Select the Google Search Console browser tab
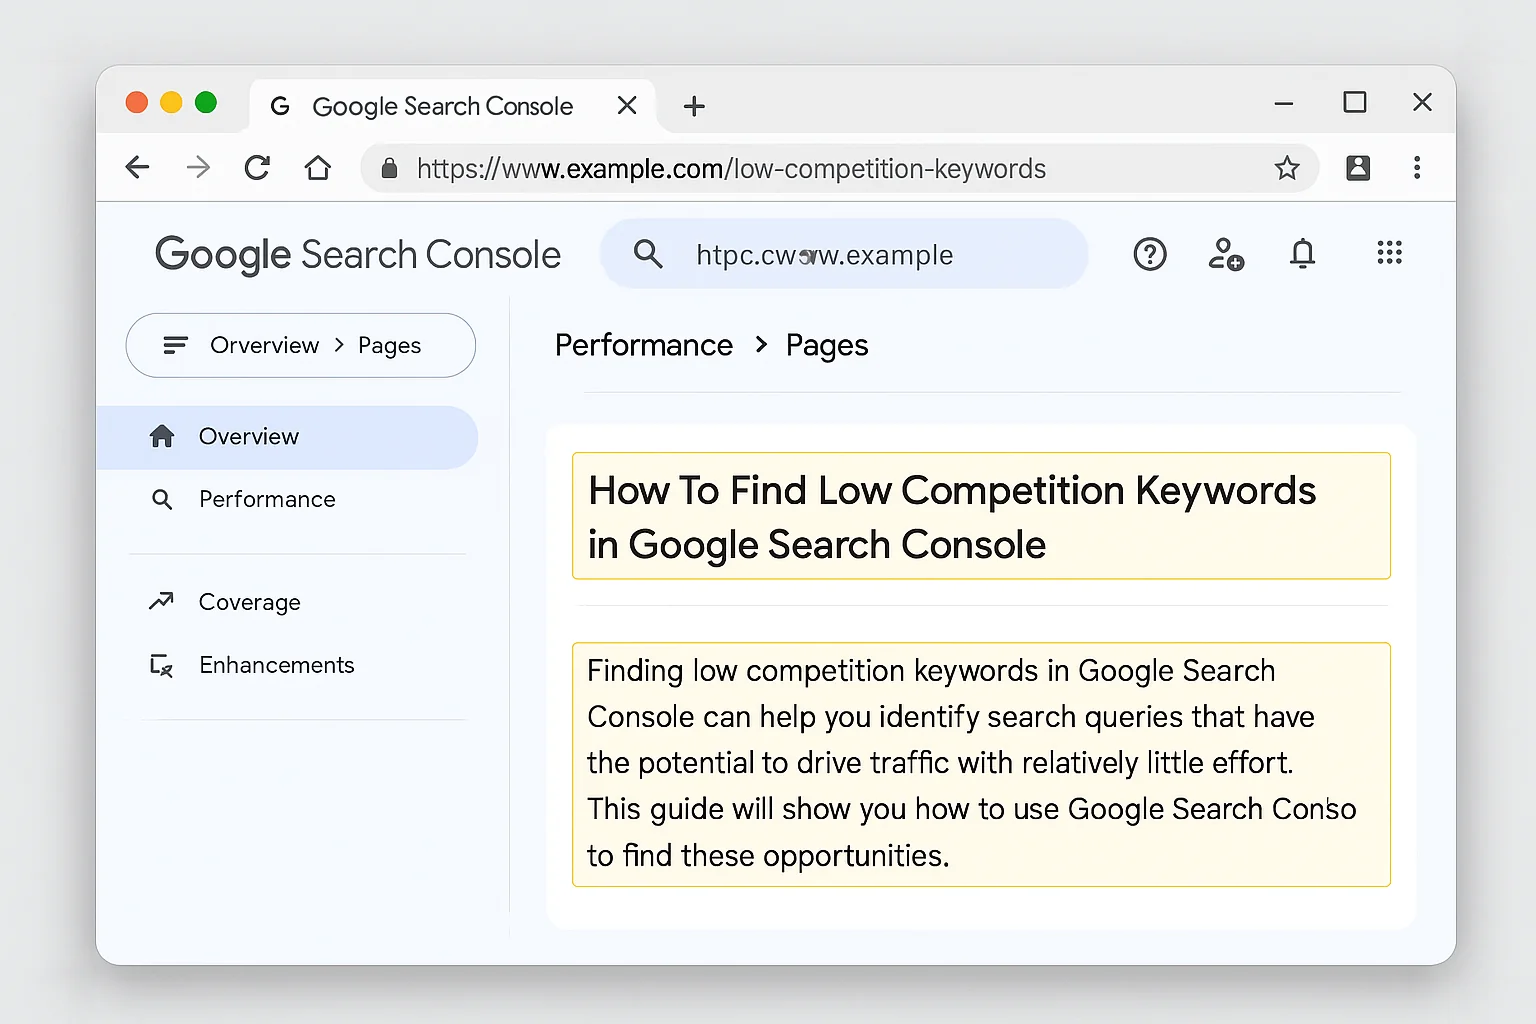 tap(443, 105)
